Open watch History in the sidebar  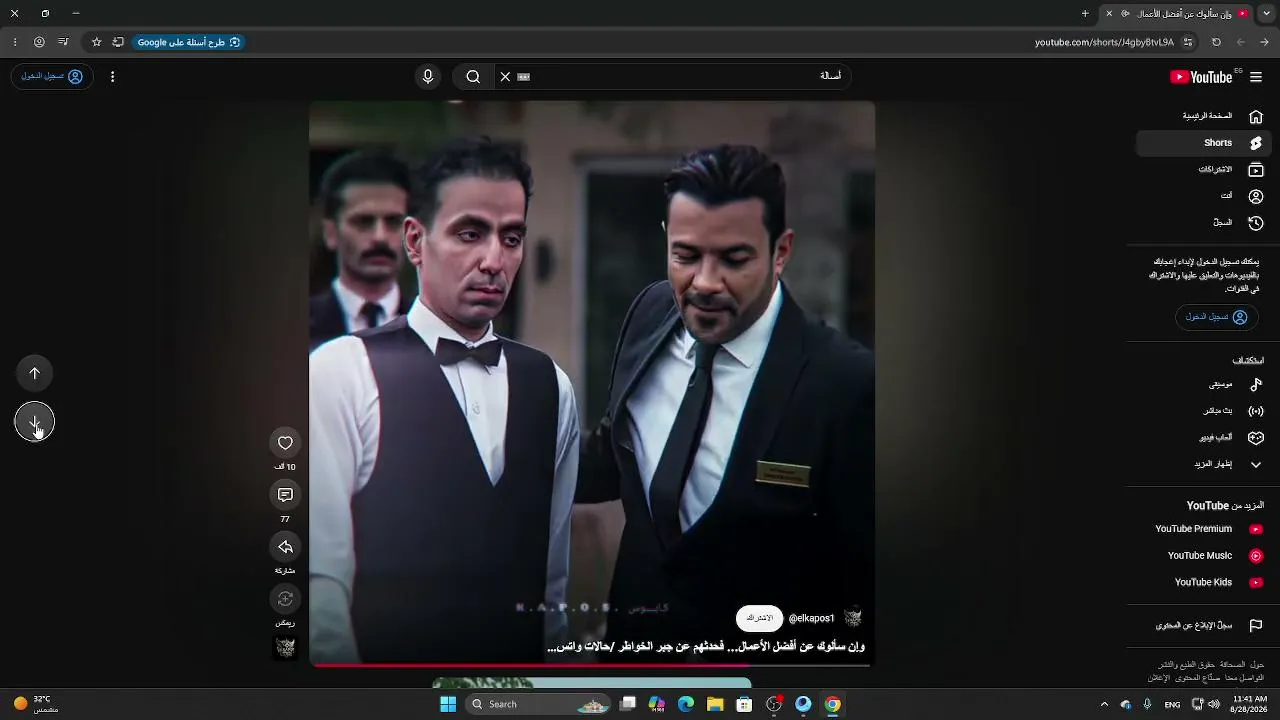pos(1203,223)
